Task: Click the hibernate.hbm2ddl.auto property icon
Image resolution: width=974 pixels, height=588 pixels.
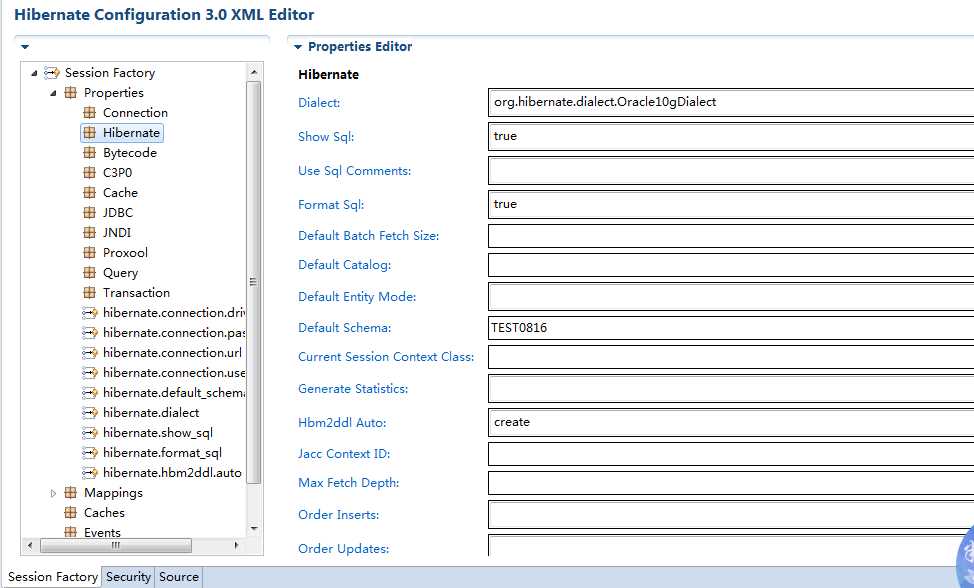Action: click(90, 473)
